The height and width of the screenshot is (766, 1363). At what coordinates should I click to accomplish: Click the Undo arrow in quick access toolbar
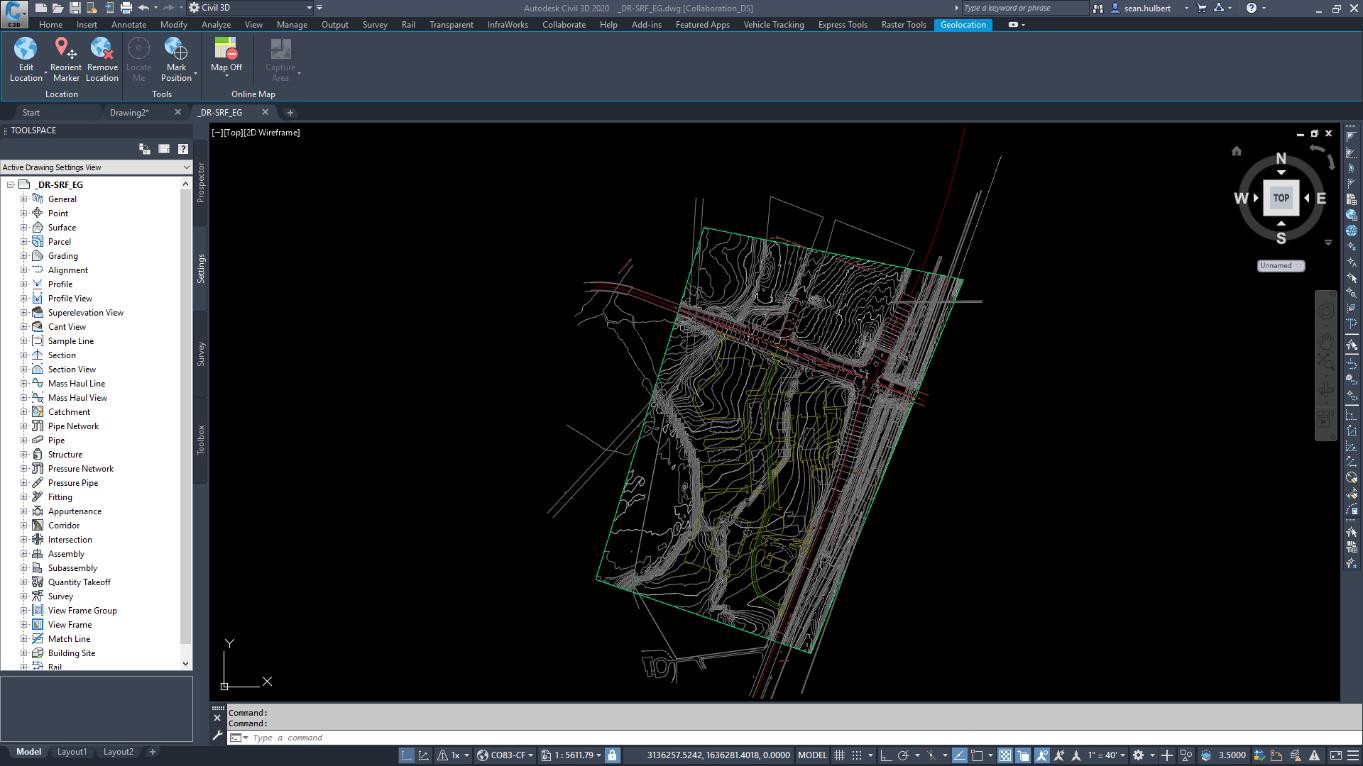143,8
